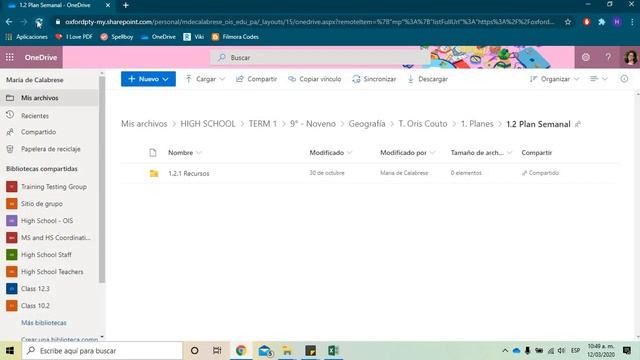Open OneDrive settings gear
This screenshot has height=360, width=640.
pos(586,58)
